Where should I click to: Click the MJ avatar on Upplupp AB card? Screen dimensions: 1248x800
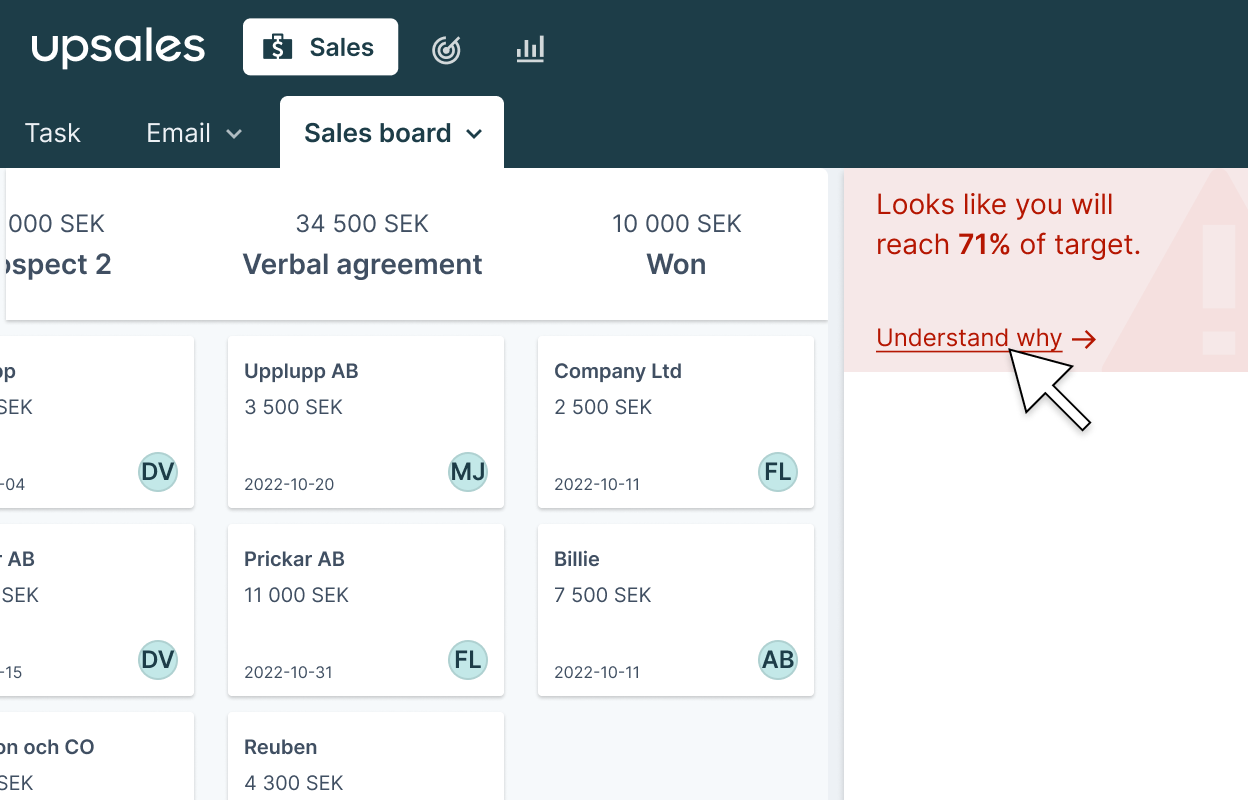tap(468, 472)
